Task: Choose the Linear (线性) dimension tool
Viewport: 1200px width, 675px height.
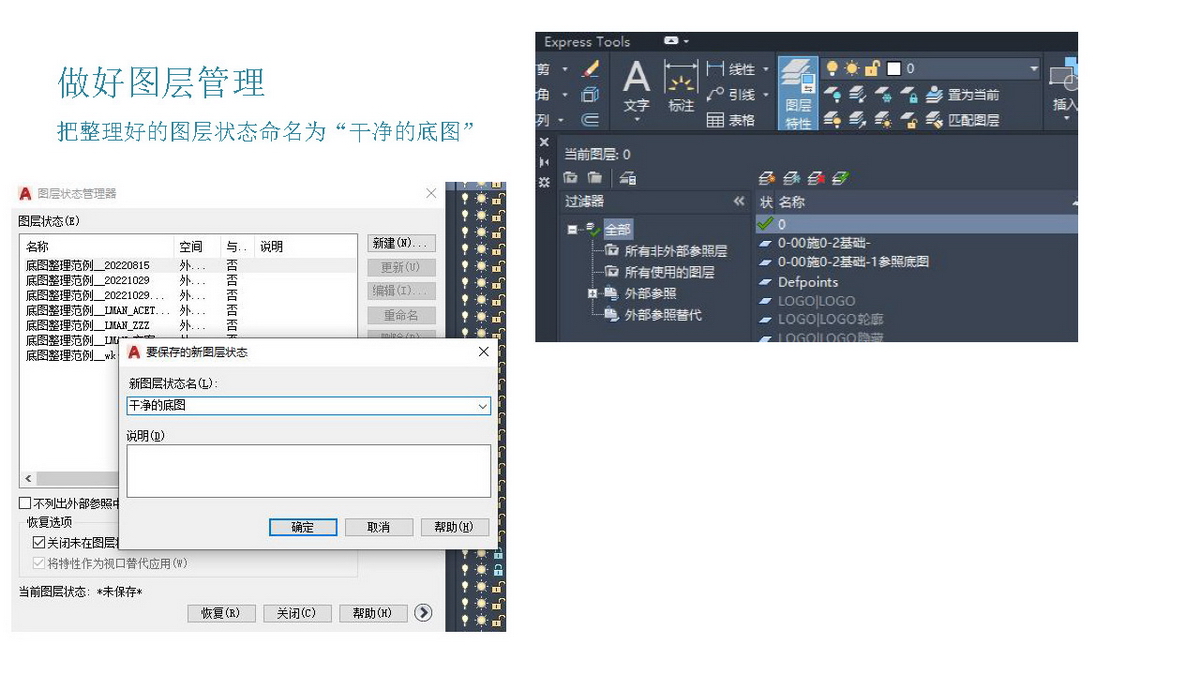Action: coord(731,69)
